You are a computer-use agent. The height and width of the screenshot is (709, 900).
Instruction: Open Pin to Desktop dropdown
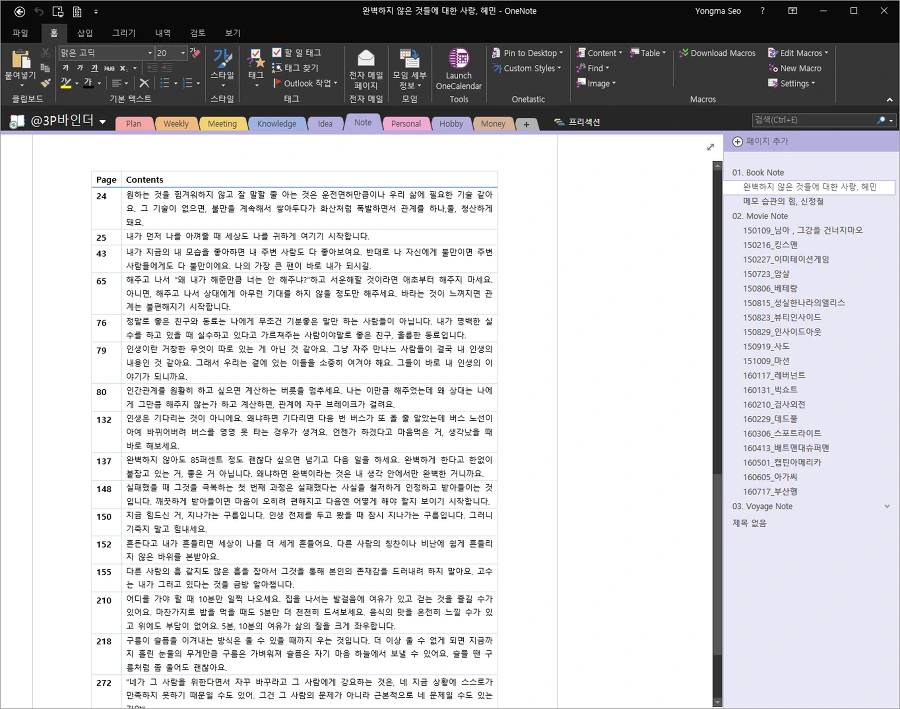click(x=527, y=53)
